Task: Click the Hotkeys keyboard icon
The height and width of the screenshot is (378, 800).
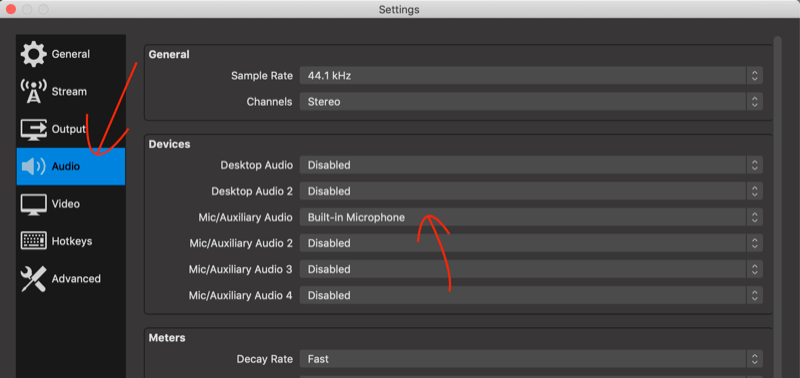Action: pos(33,241)
